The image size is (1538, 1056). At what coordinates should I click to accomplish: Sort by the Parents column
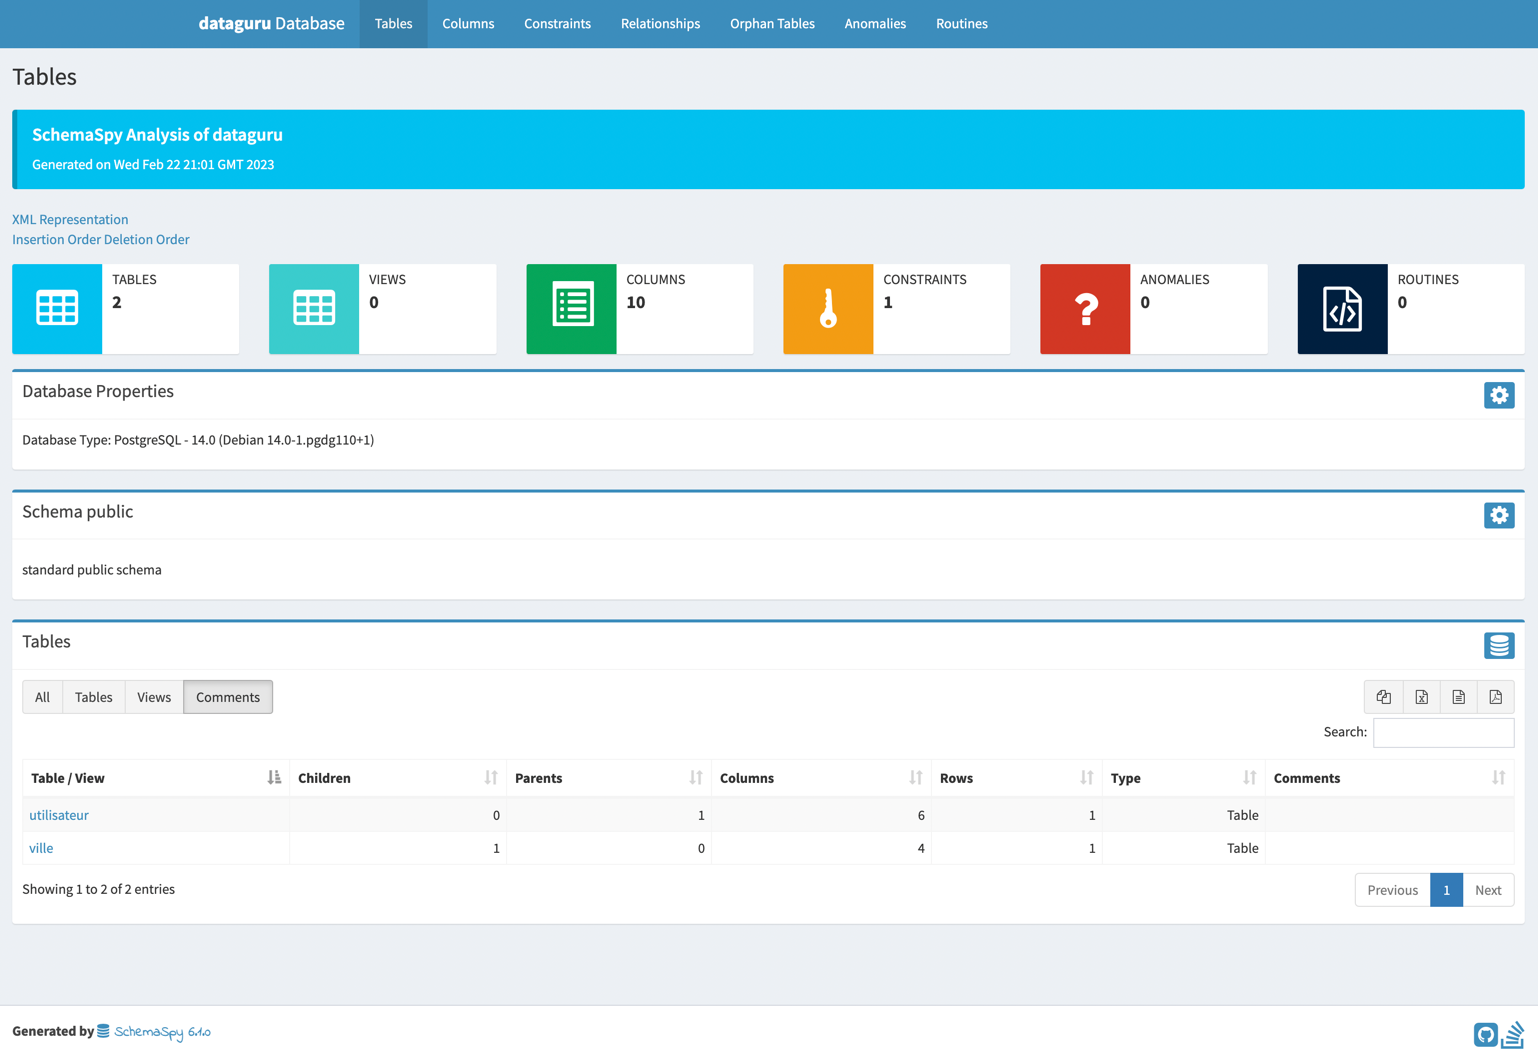pyautogui.click(x=609, y=778)
